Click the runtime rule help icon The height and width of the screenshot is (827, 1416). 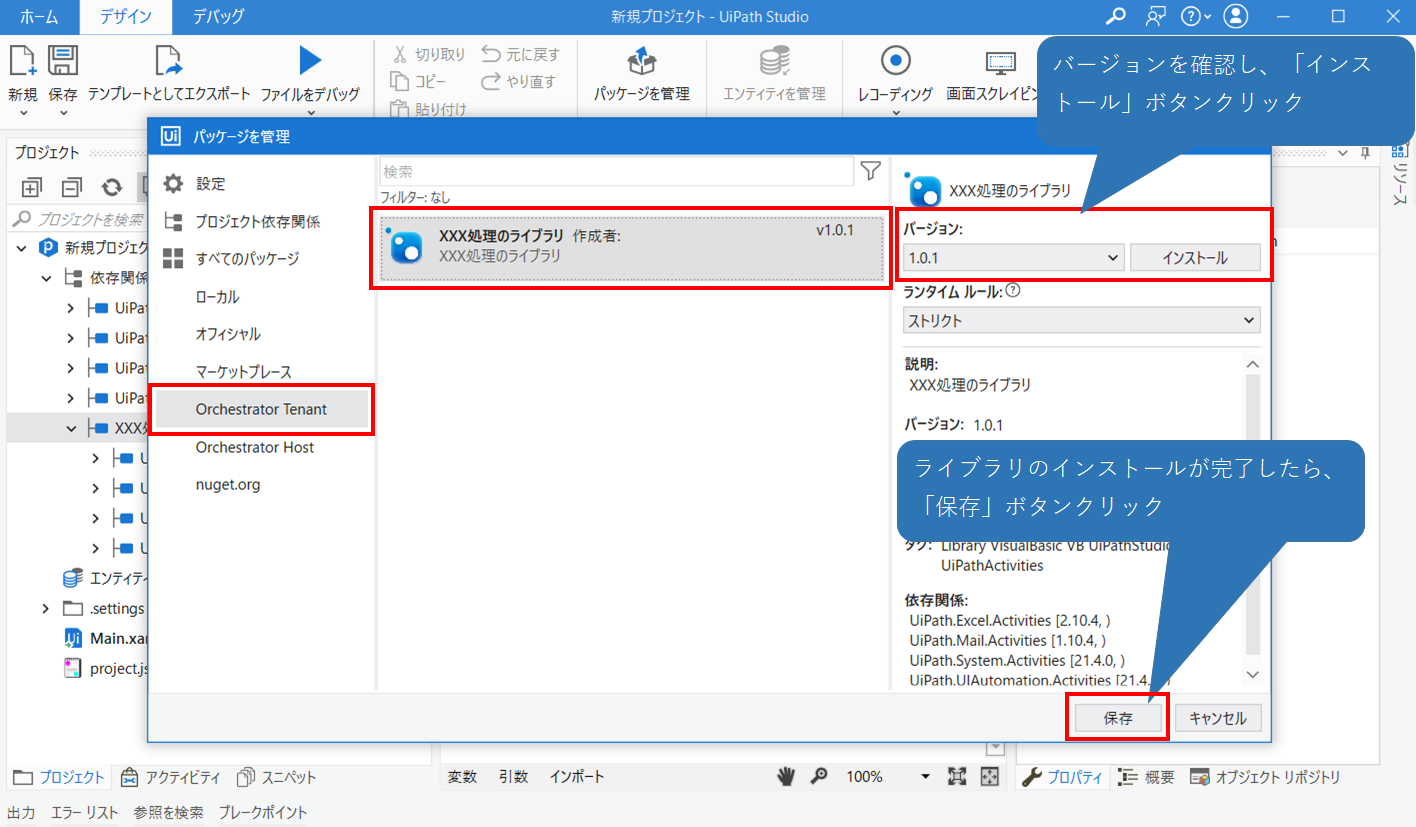(x=1013, y=290)
